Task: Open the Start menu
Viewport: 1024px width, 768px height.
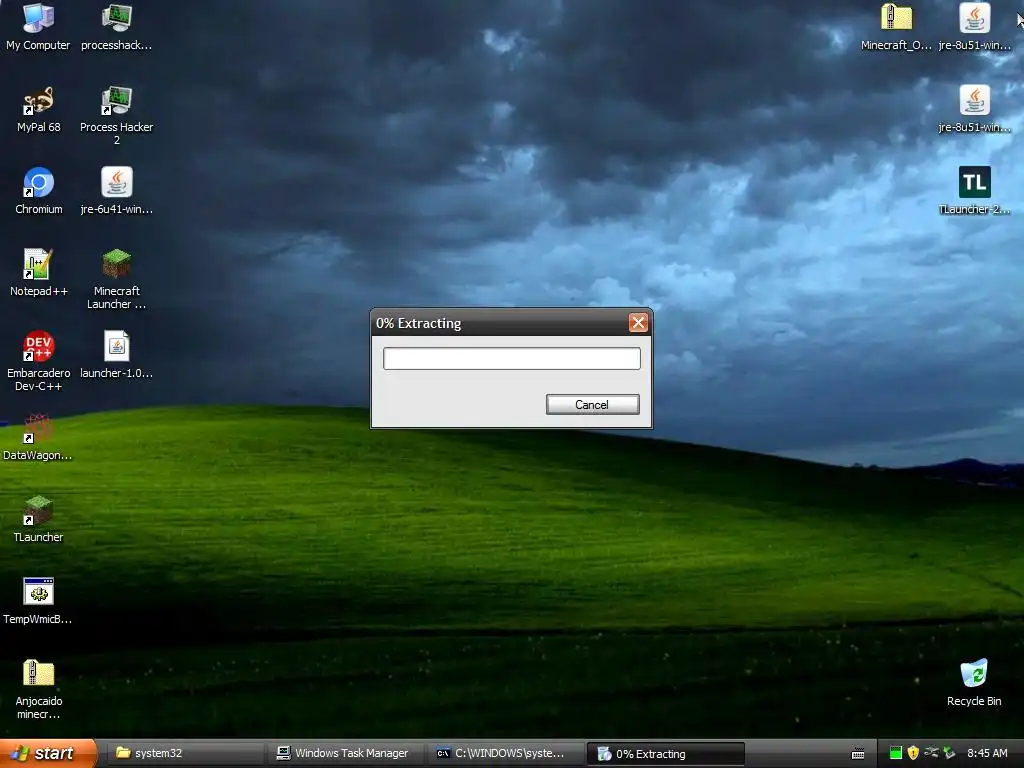Action: click(x=48, y=753)
